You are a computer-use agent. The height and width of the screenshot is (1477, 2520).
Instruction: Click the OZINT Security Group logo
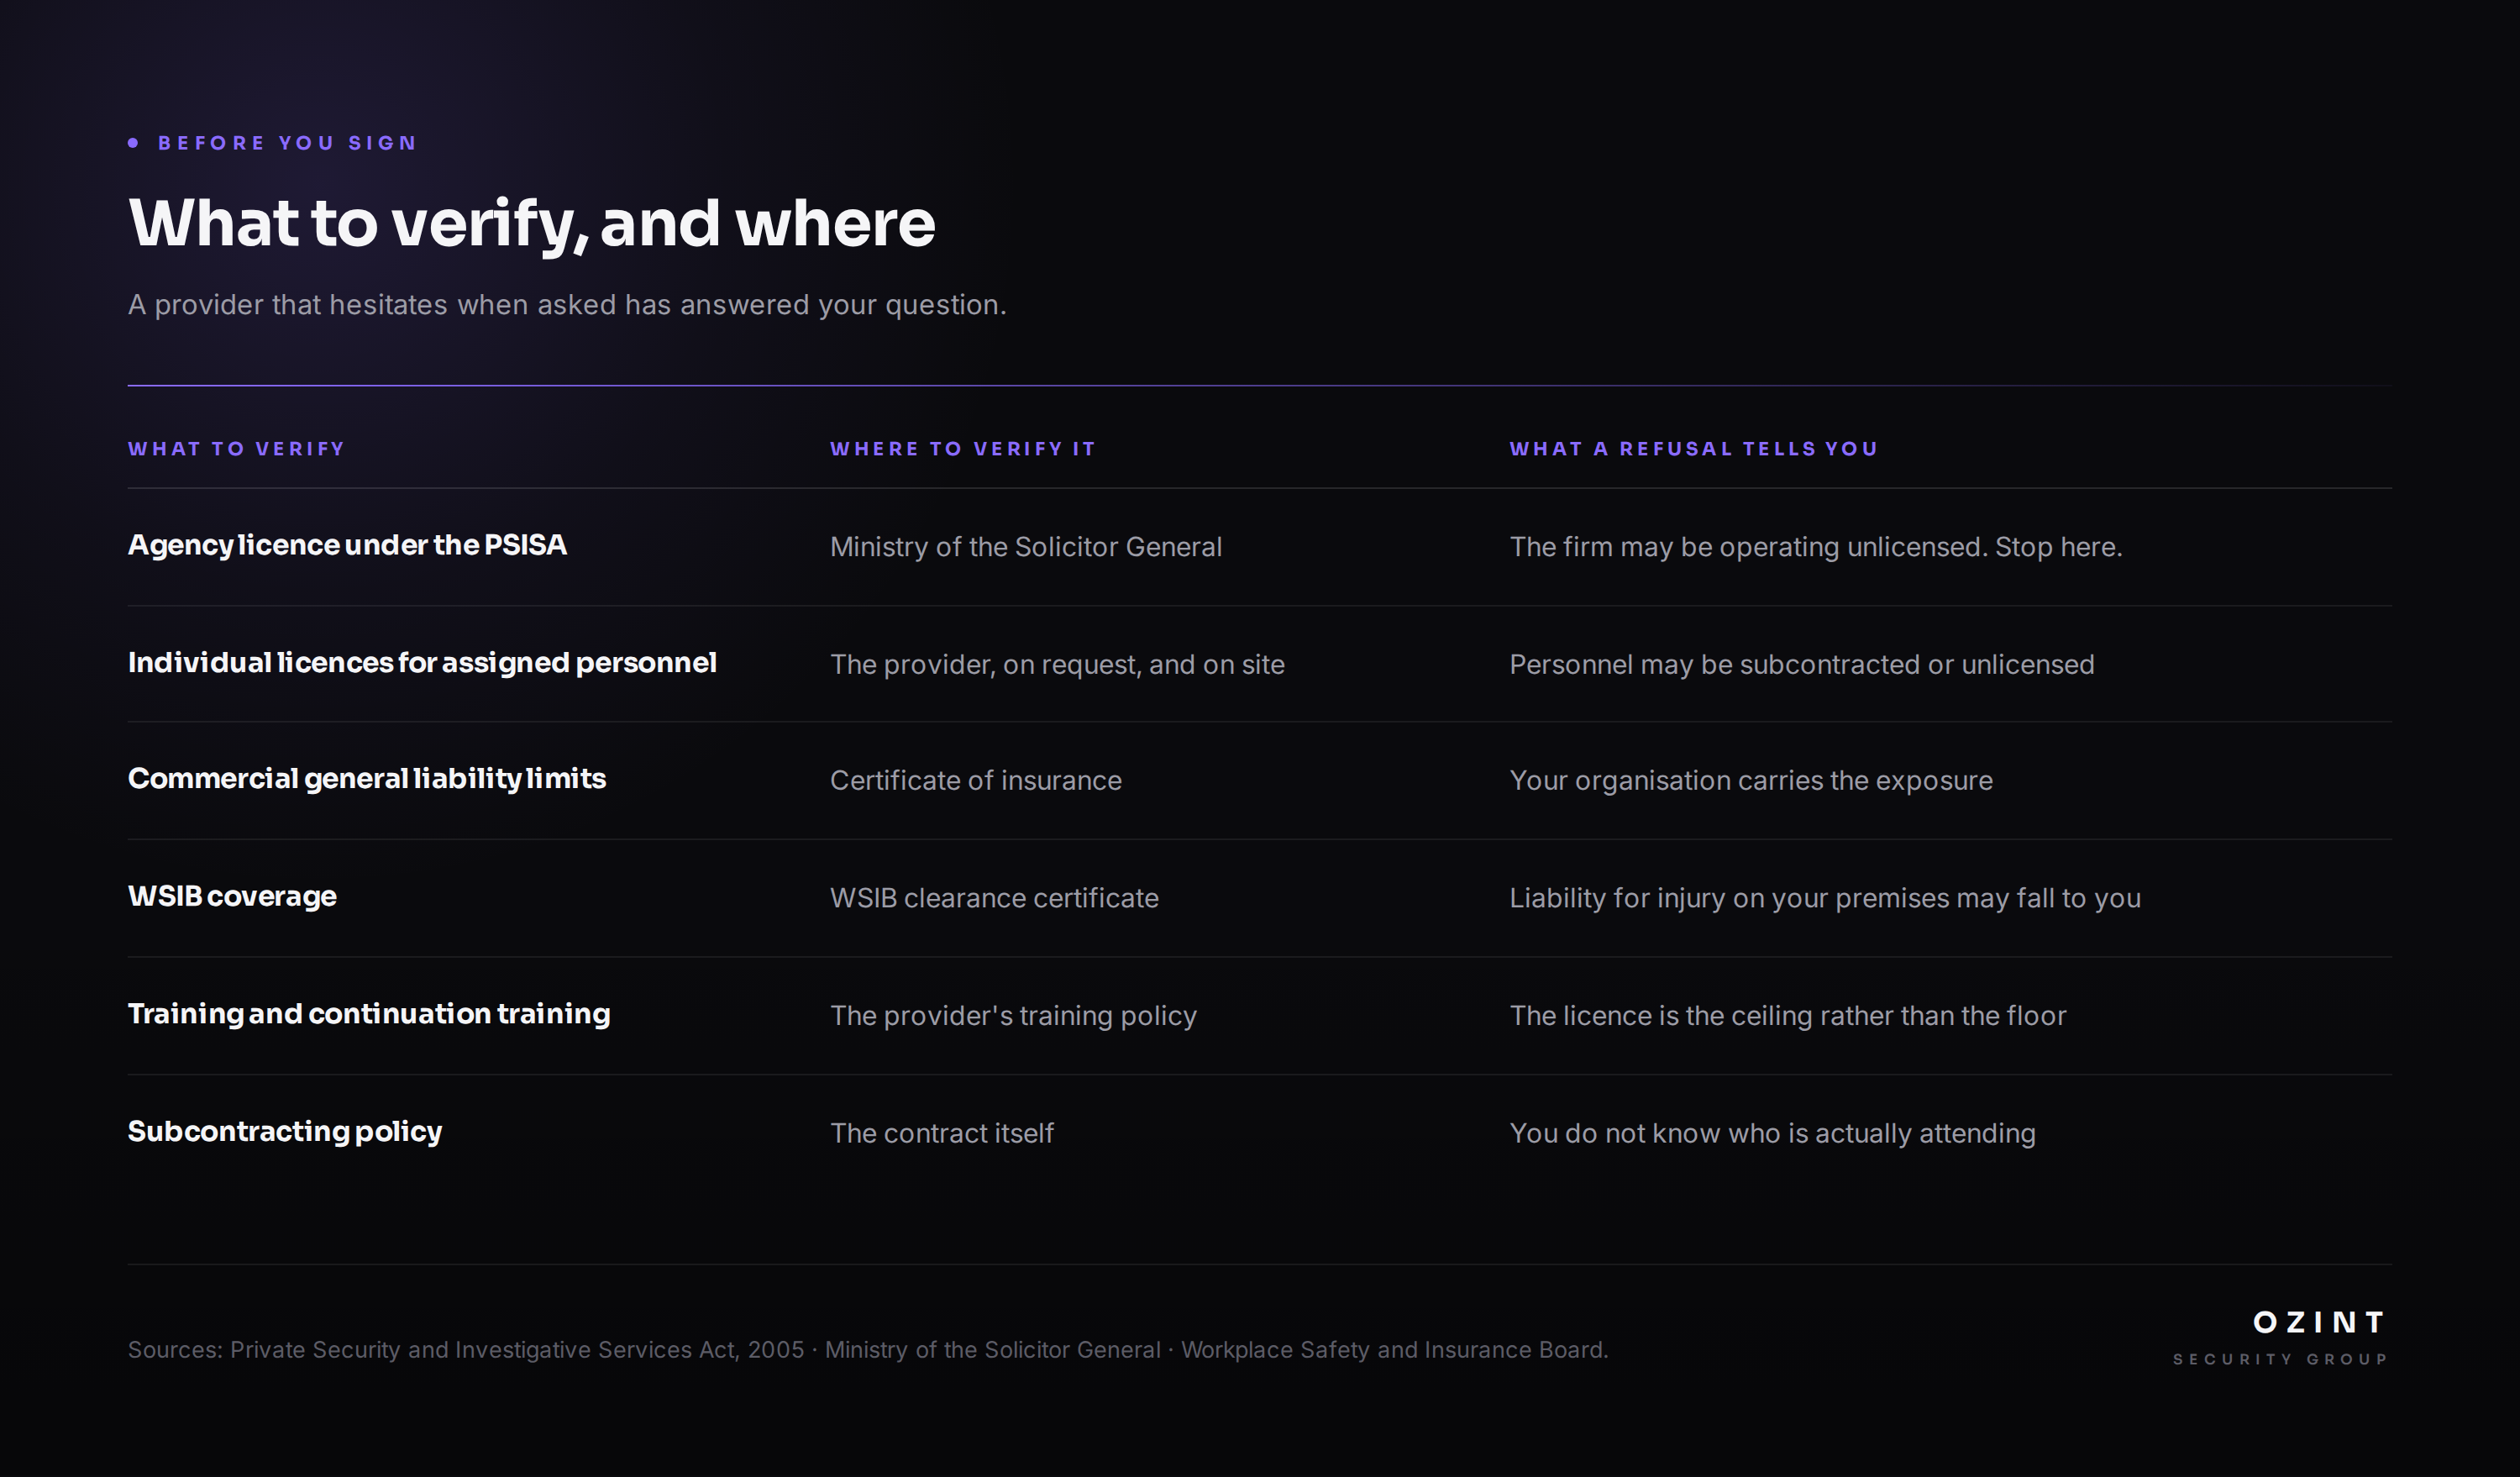coord(2281,1338)
